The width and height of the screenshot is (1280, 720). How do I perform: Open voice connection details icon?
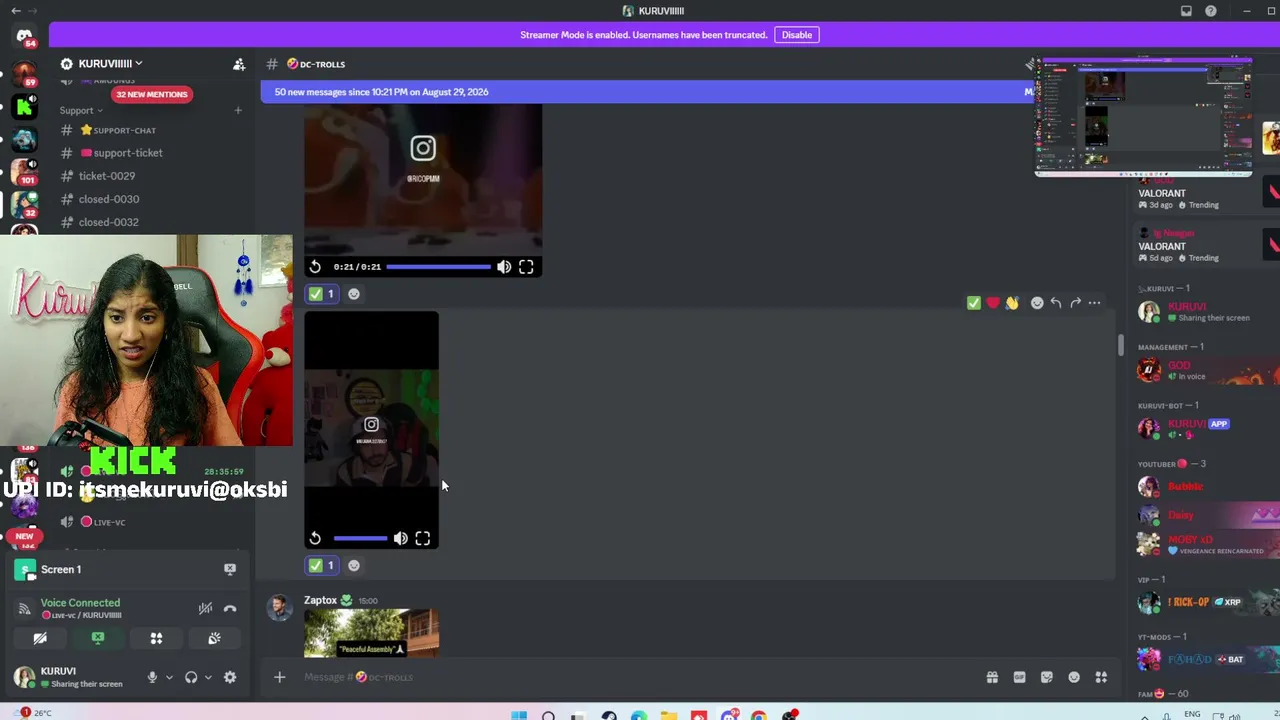24,608
